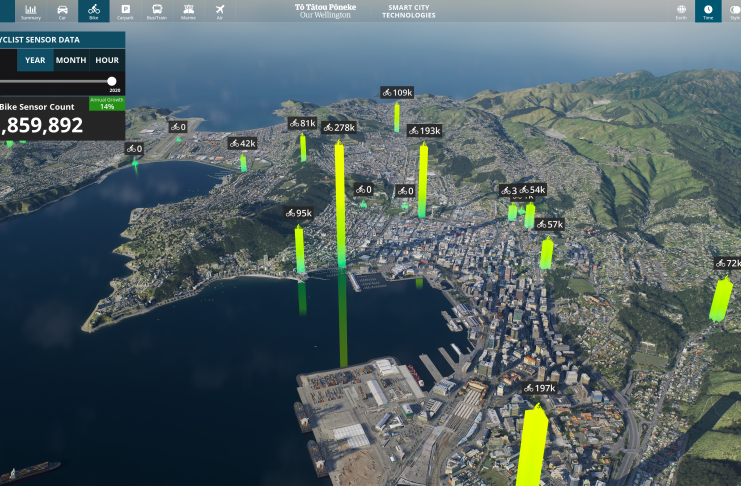This screenshot has height=486, width=741.
Task: Open the Summary chart icon
Action: click(x=31, y=11)
